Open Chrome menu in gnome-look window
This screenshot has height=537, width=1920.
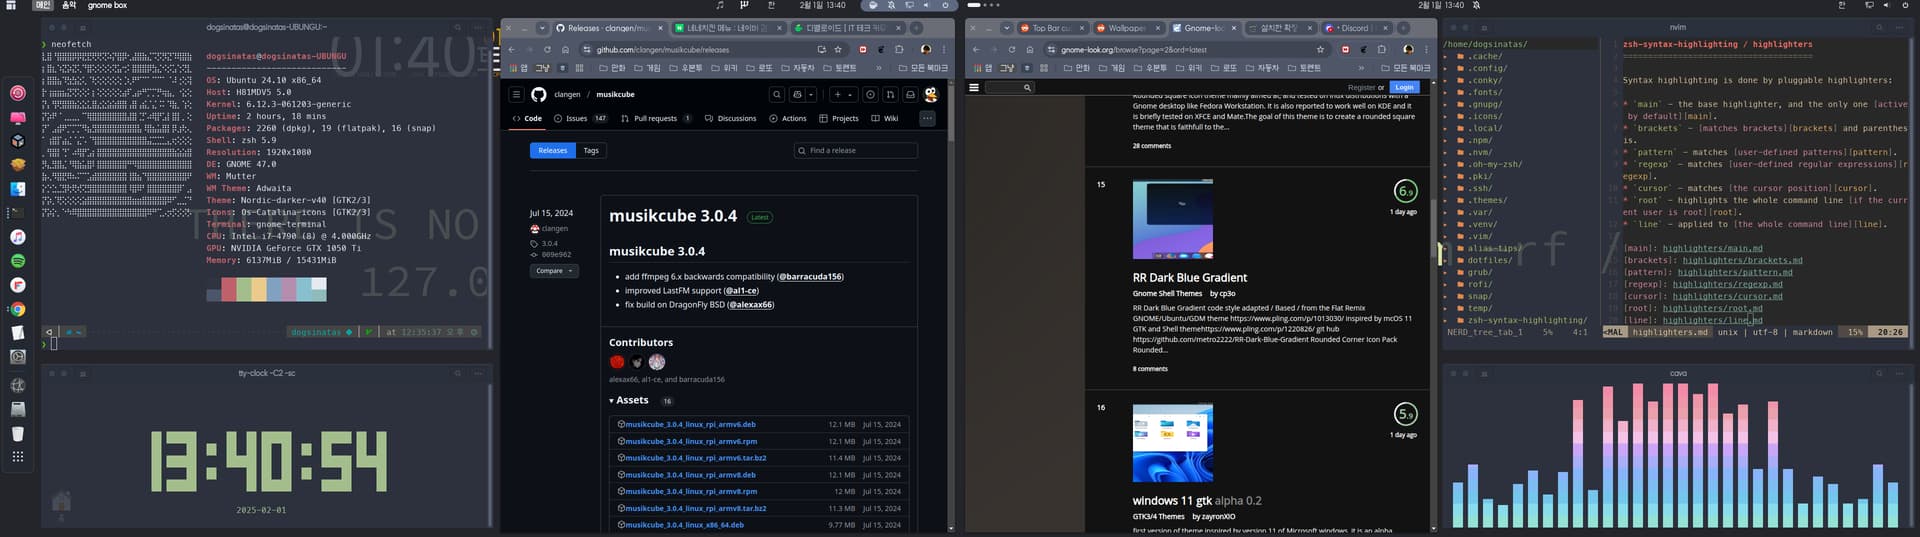pos(1426,49)
